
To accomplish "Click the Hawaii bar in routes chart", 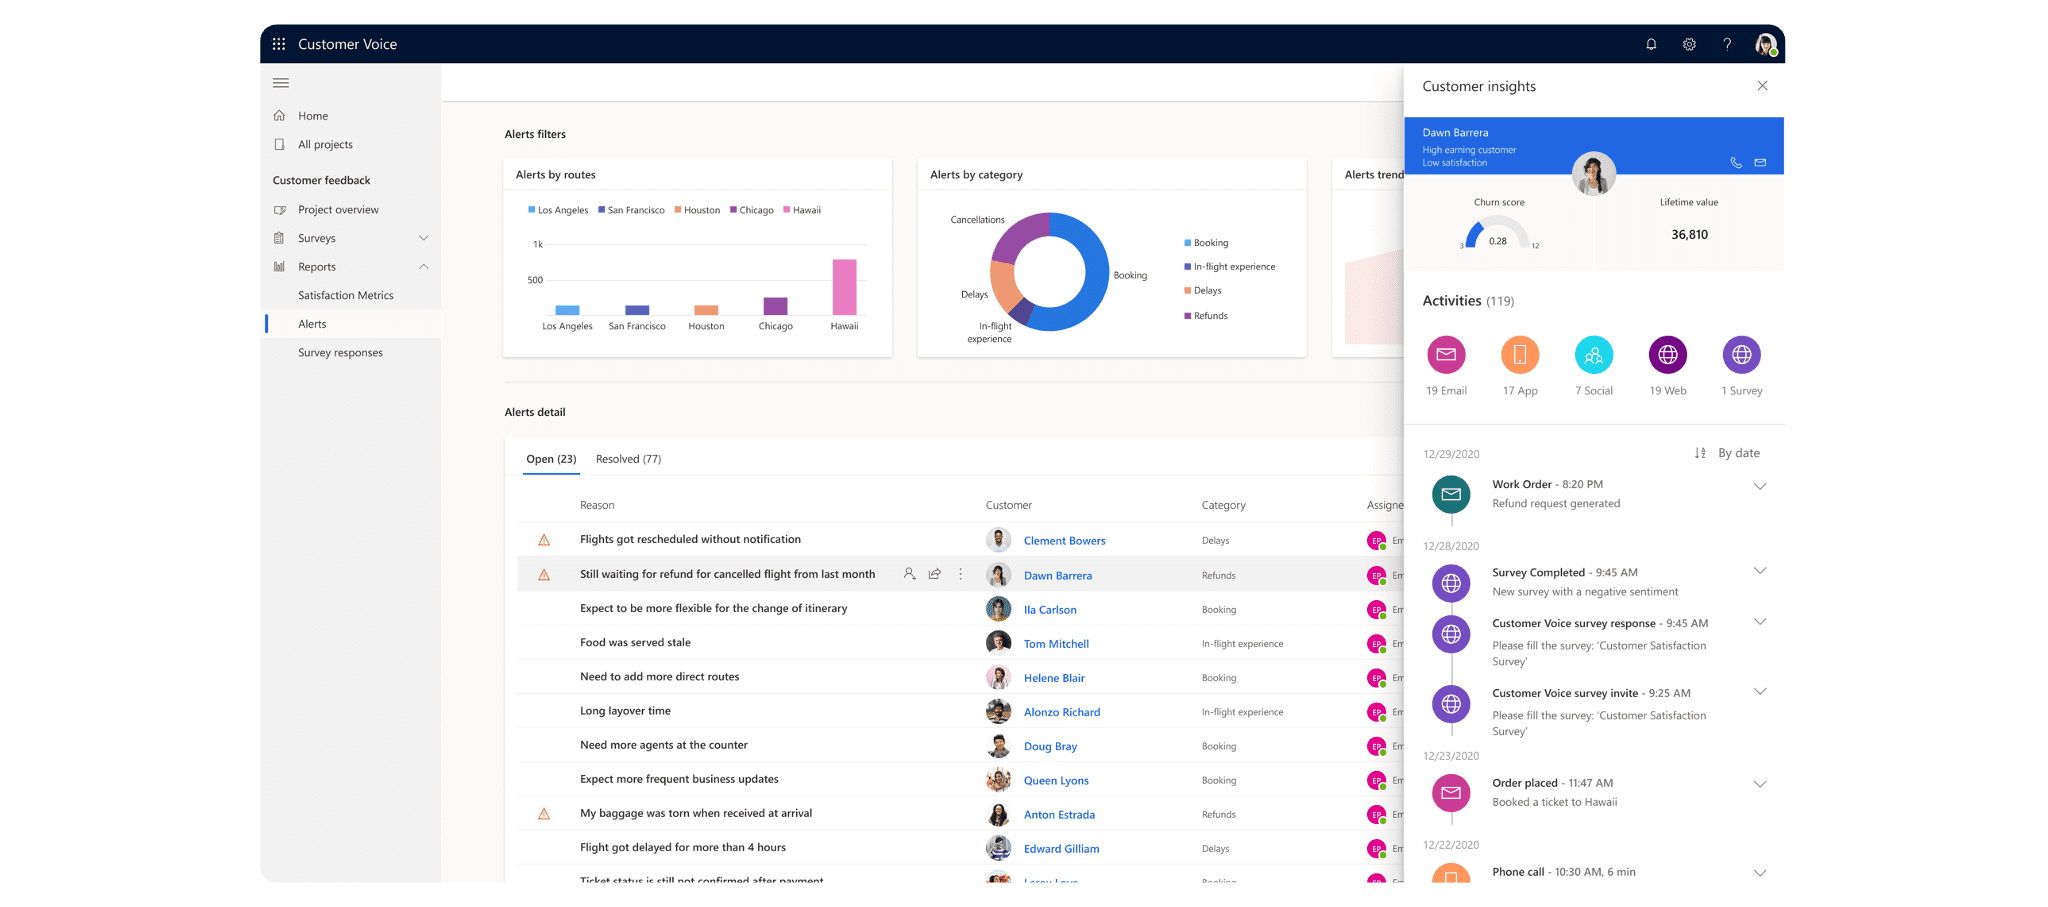I will 844,288.
